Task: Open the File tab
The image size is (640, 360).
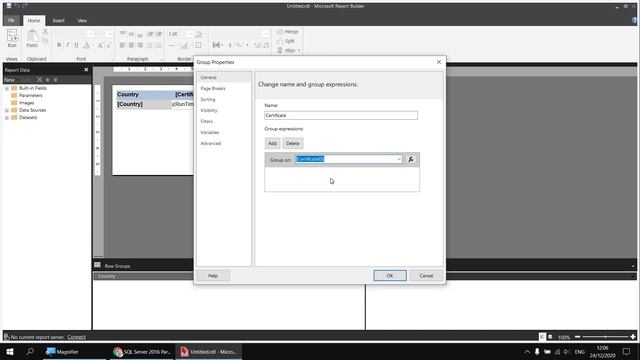Action: [x=11, y=20]
